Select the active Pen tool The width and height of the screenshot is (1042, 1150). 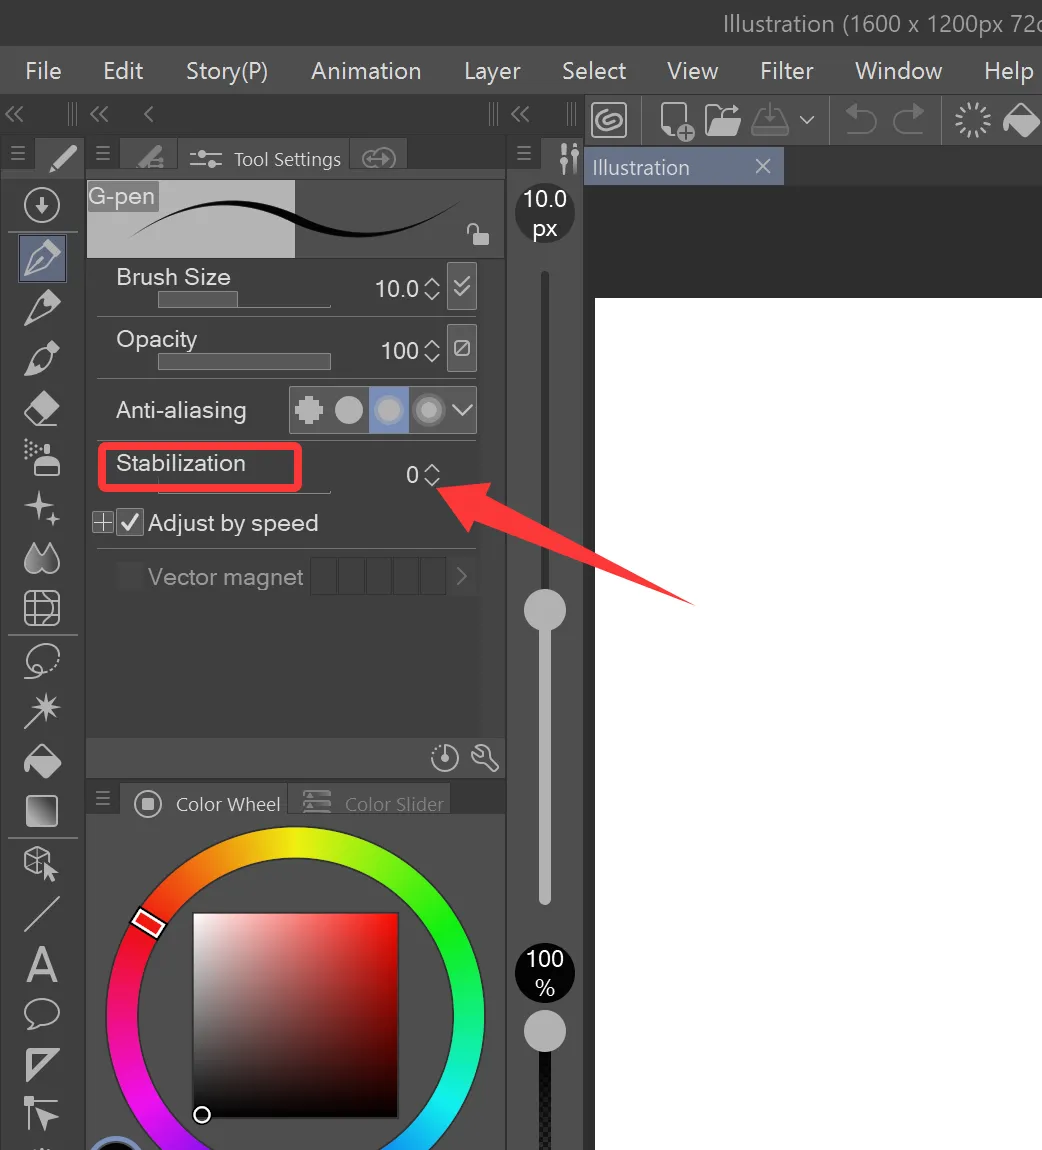43,258
